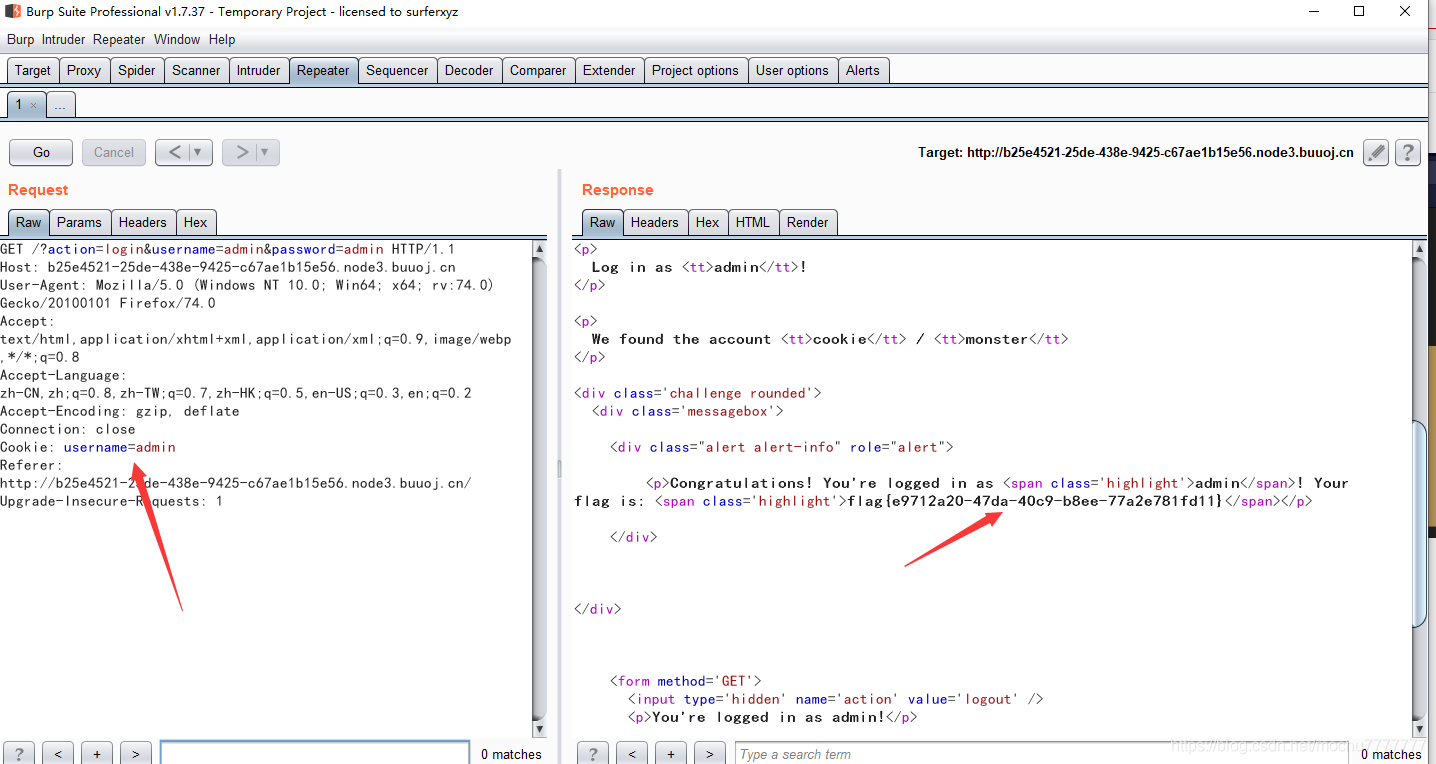Open the User options tab
This screenshot has width=1436, height=764.
(792, 70)
